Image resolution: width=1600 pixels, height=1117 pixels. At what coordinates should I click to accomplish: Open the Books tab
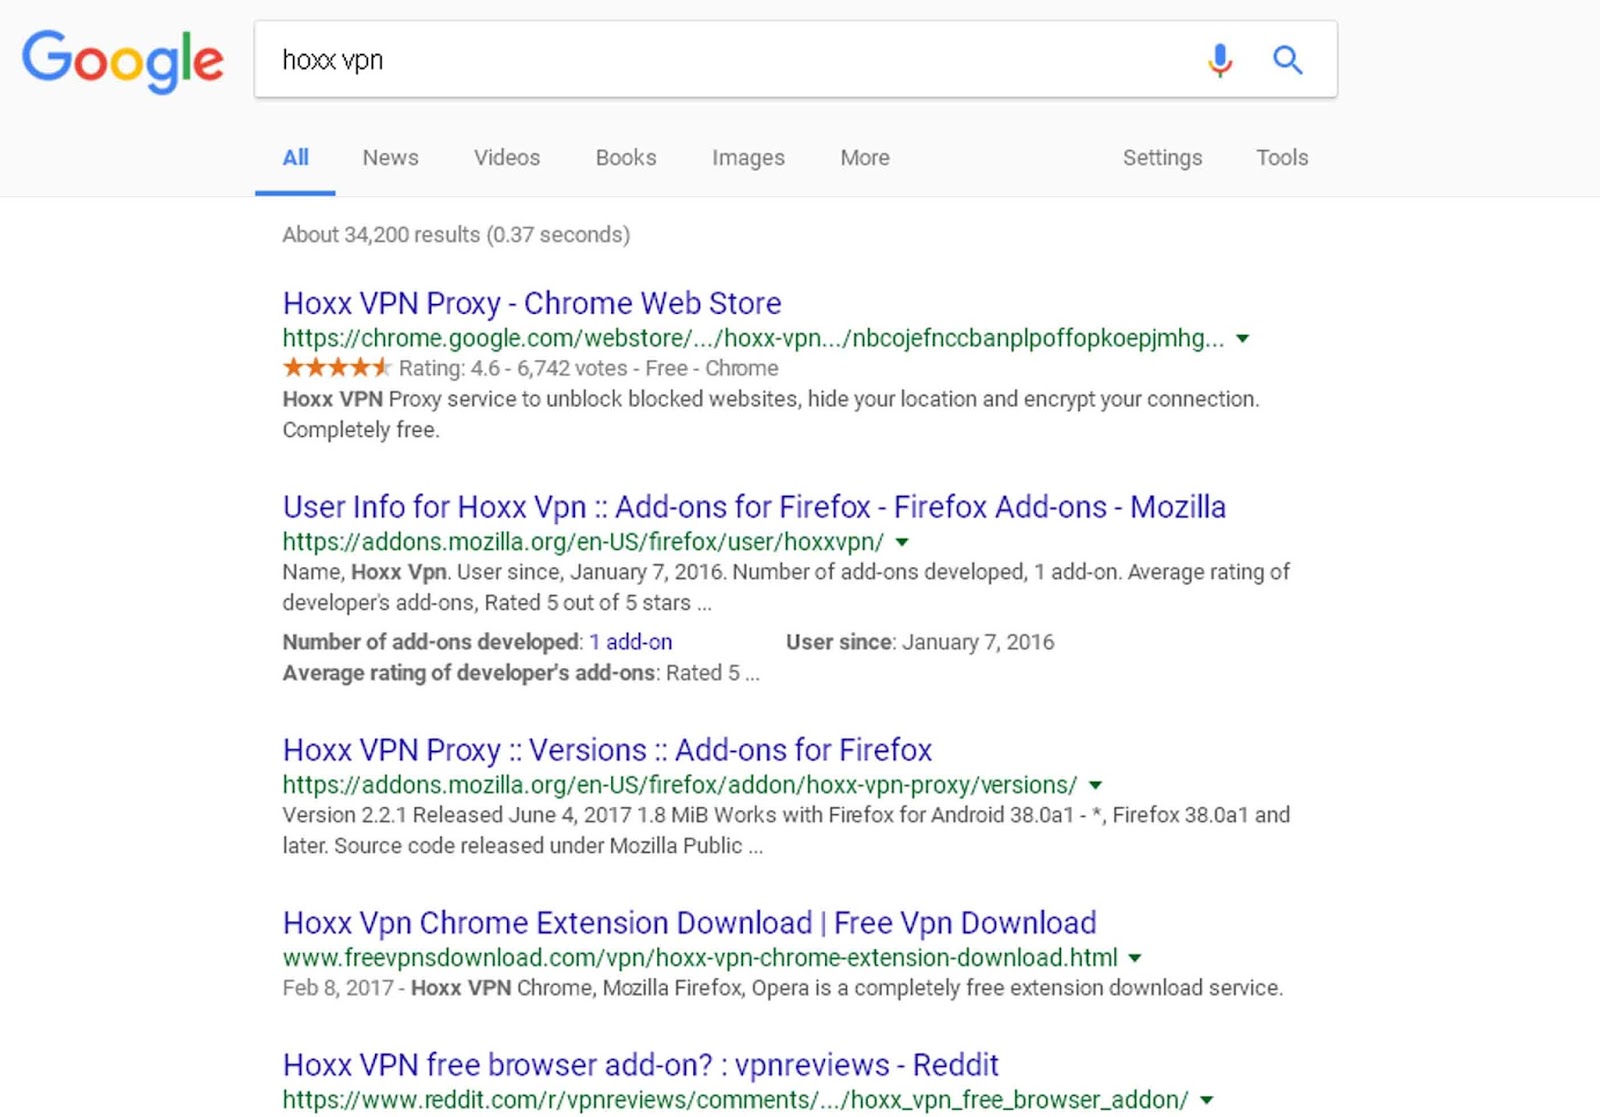click(626, 158)
